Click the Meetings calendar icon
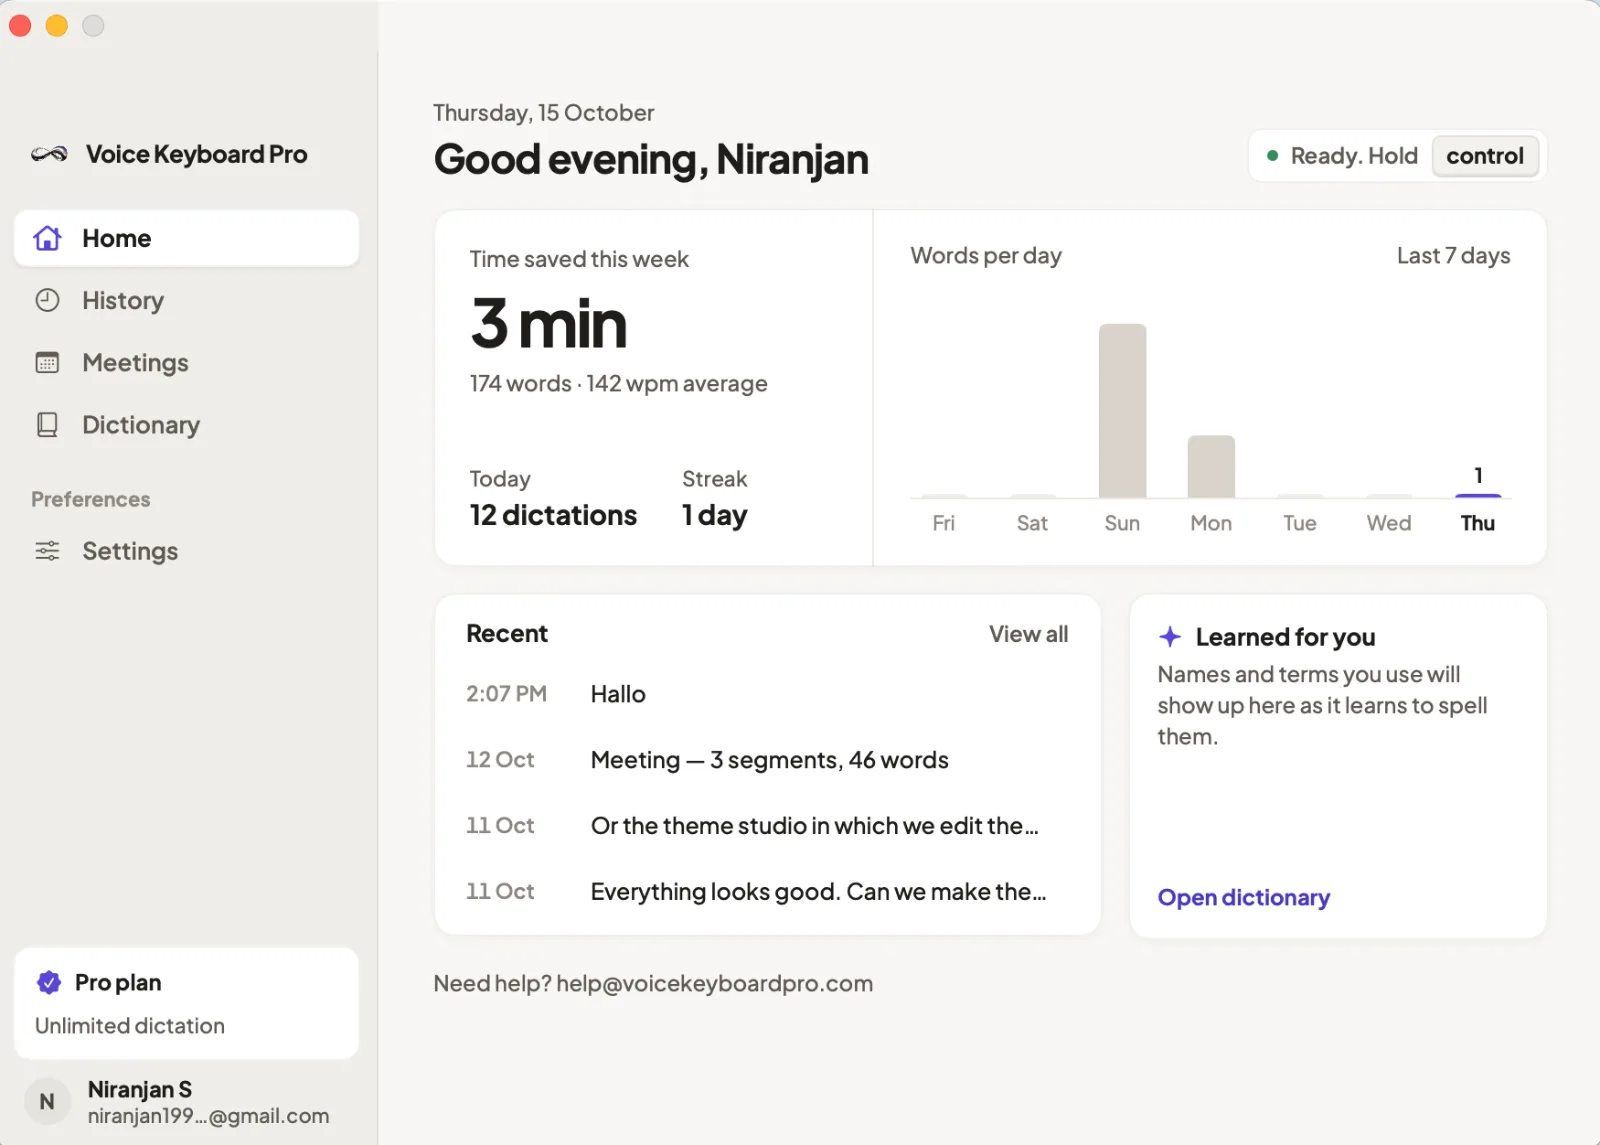The height and width of the screenshot is (1145, 1600). 47,362
